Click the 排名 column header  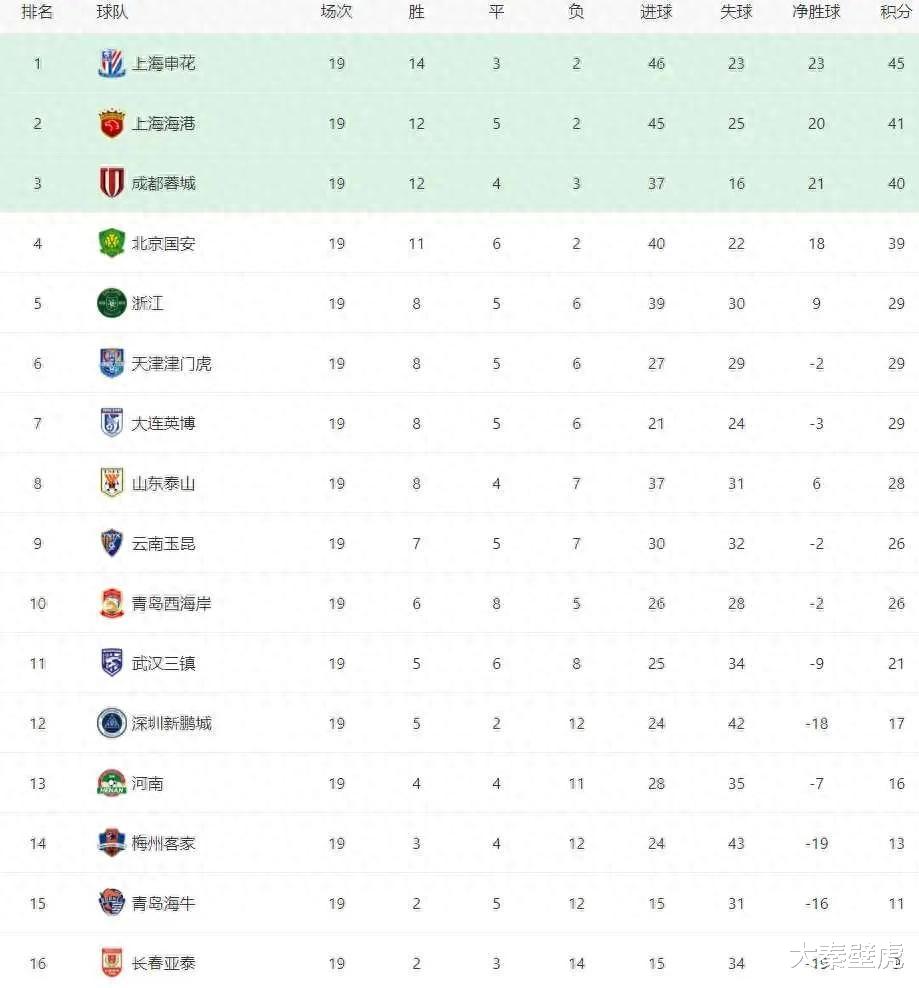38,12
